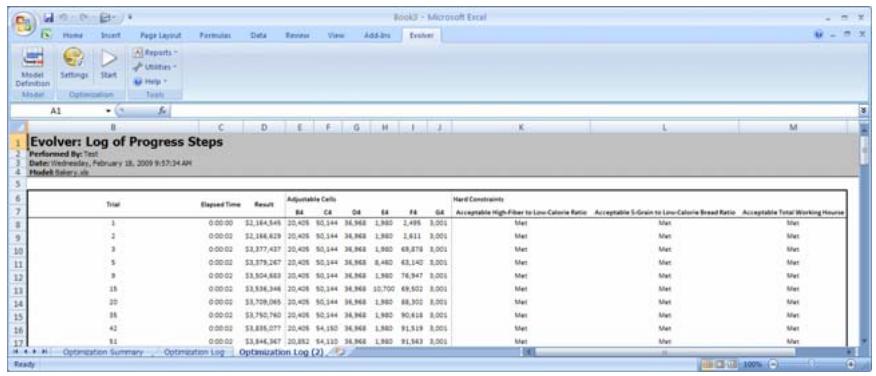Select column M header

tap(793, 127)
